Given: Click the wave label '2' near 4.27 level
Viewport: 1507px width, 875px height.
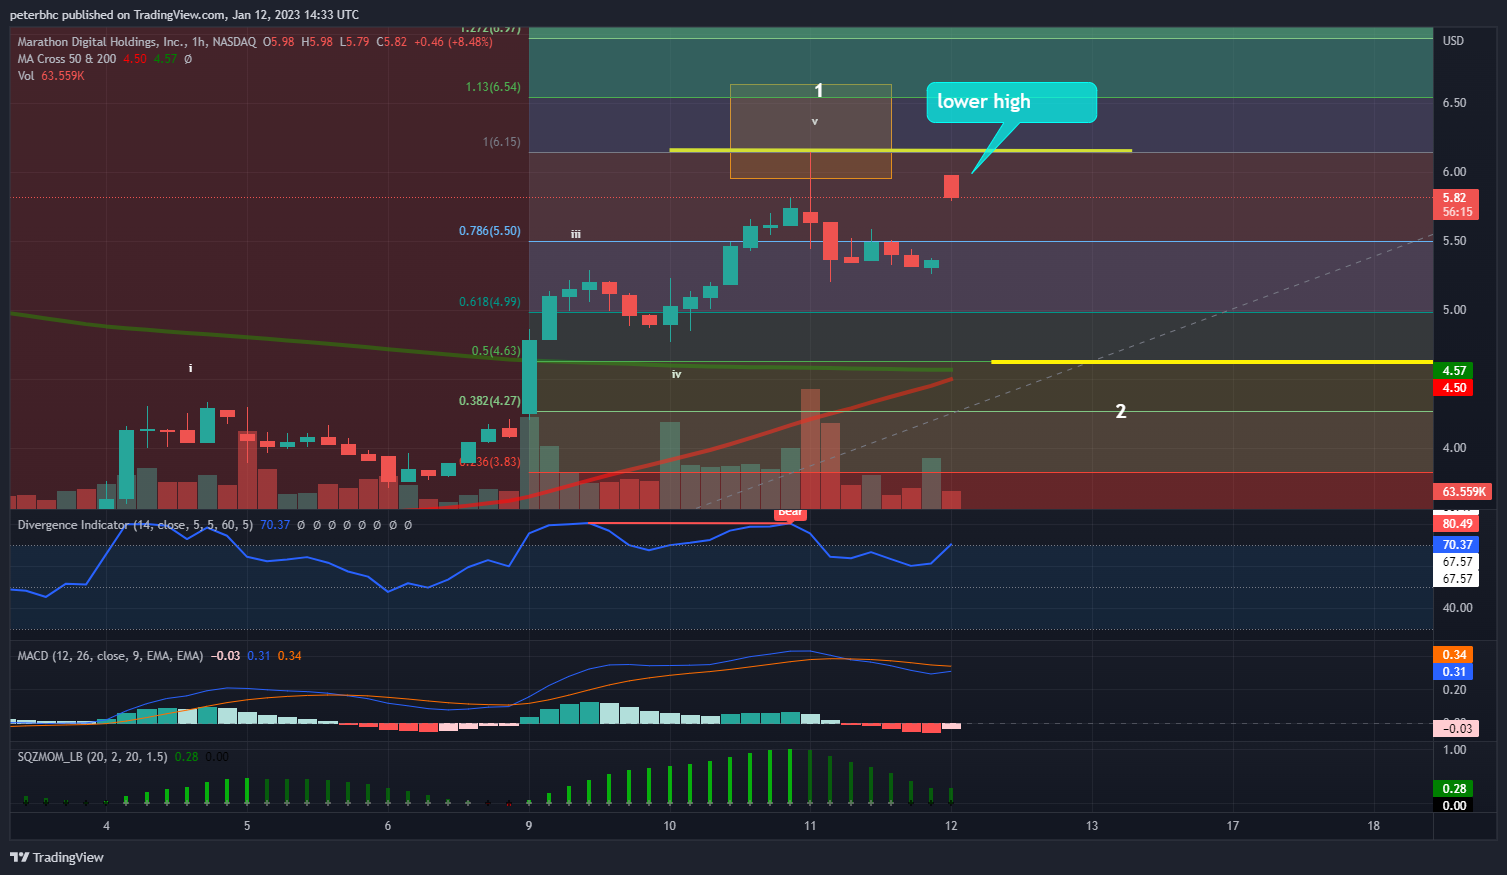Looking at the screenshot, I should coord(1121,411).
